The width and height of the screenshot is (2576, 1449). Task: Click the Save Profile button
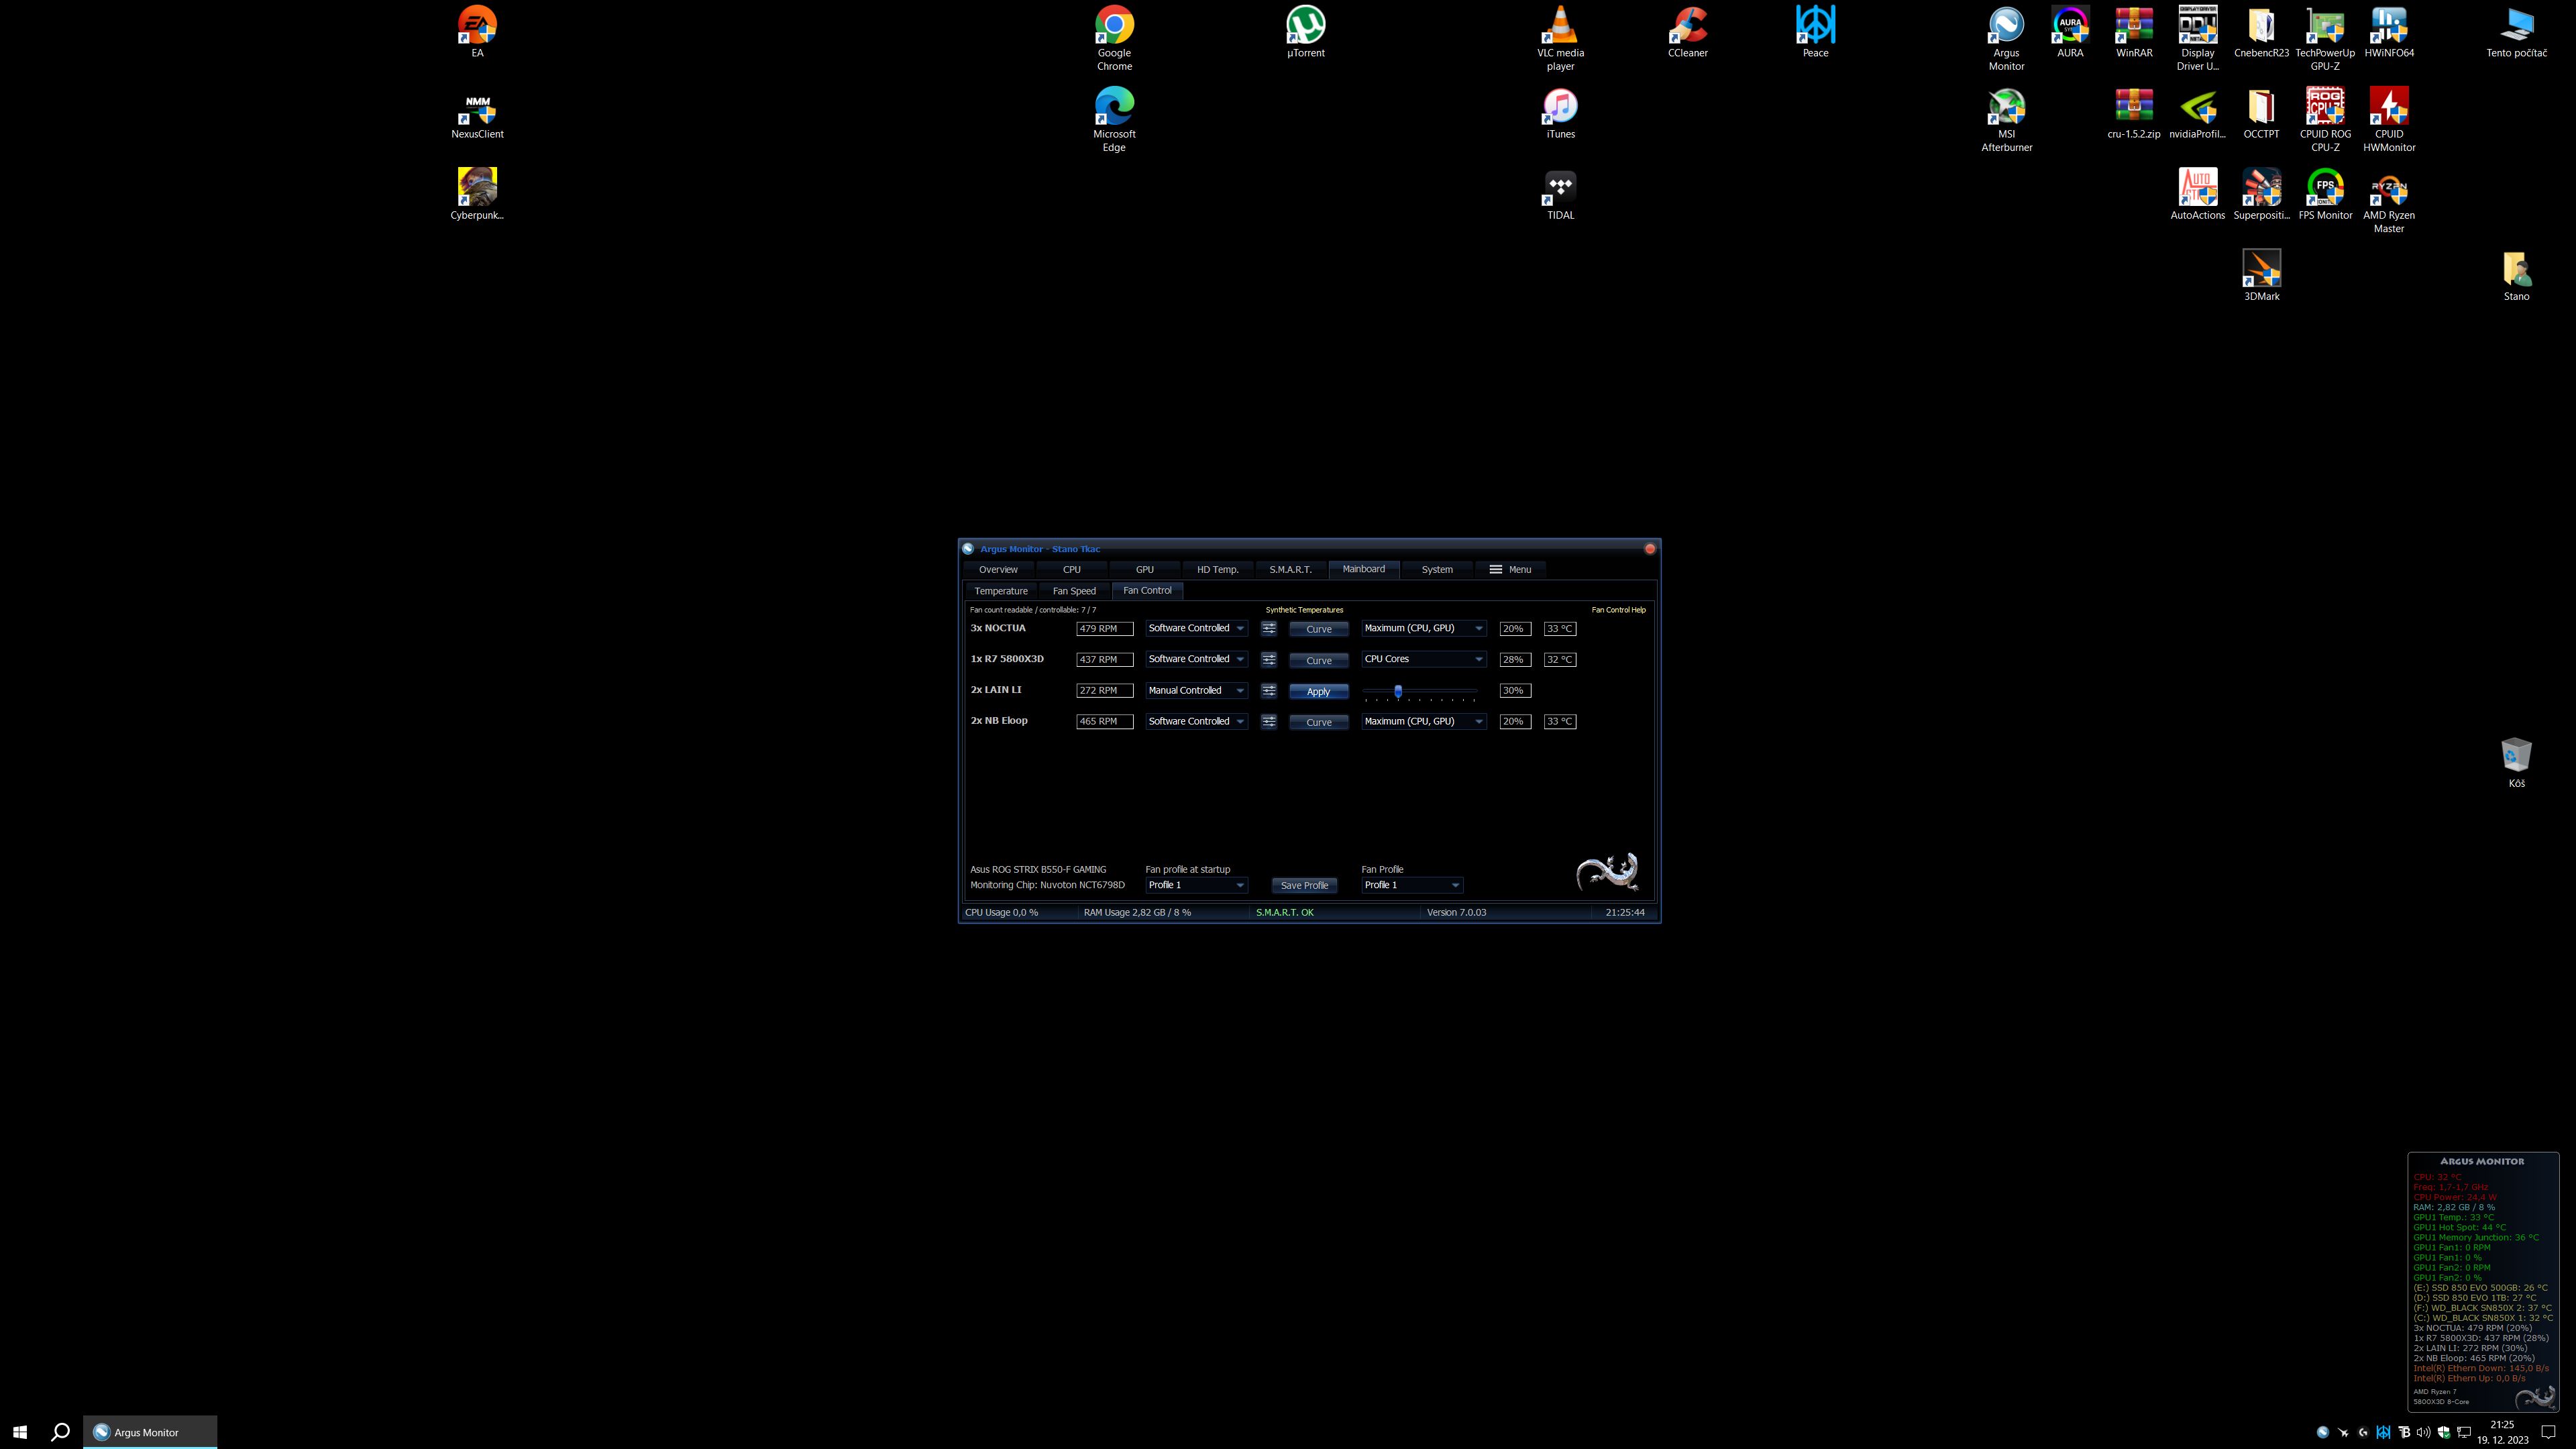pos(1304,885)
